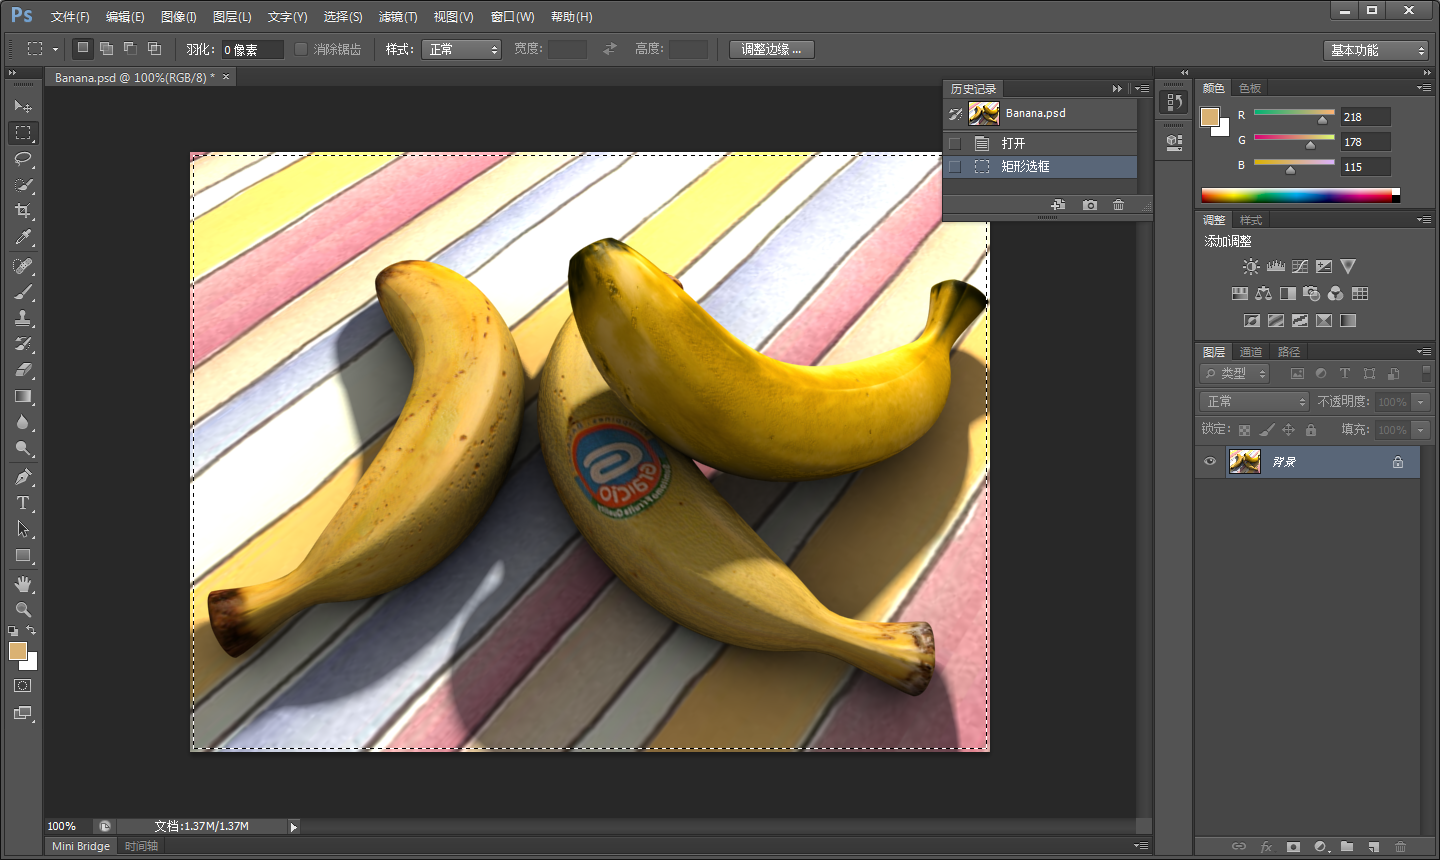Open the 样式 selection style dropdown
1440x860 pixels.
[461, 49]
